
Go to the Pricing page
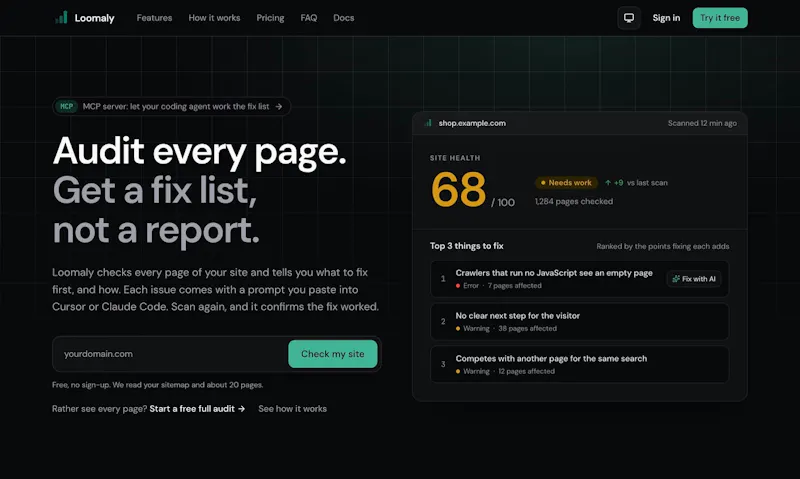270,18
